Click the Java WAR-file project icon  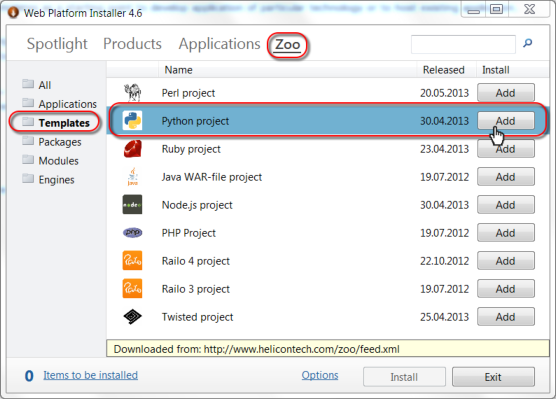tap(133, 177)
